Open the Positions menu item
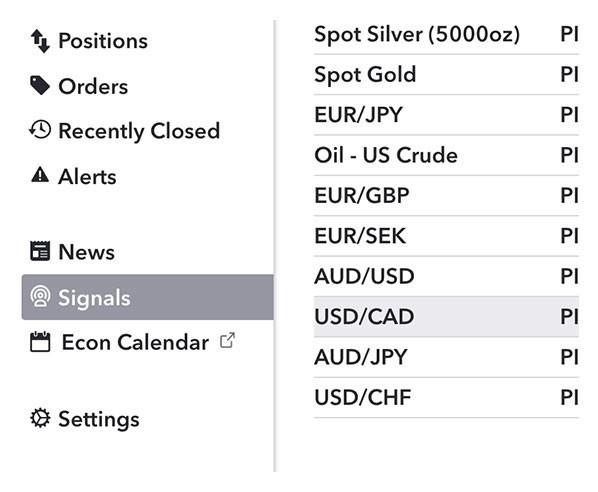This screenshot has width=598, height=492. point(90,41)
